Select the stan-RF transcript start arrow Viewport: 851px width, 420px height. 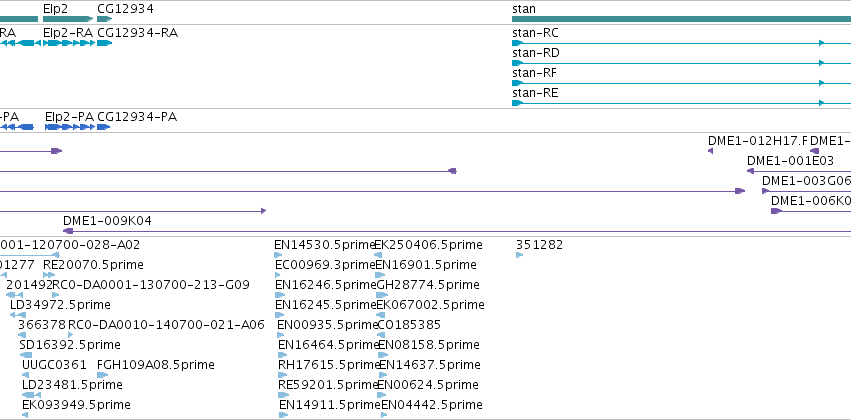517,83
